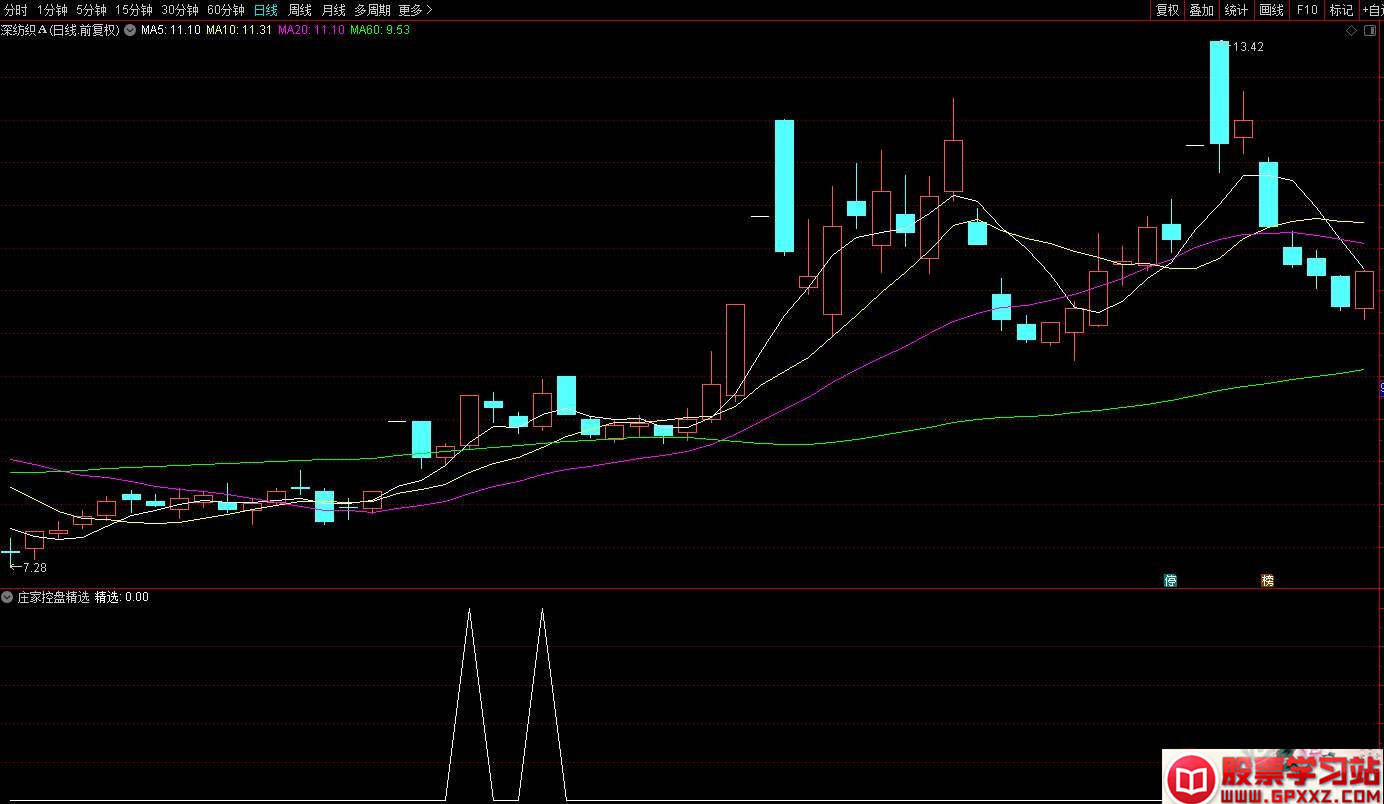The width and height of the screenshot is (1384, 804).
Task: Activate the 画线 drawing tools button
Action: (x=1271, y=10)
